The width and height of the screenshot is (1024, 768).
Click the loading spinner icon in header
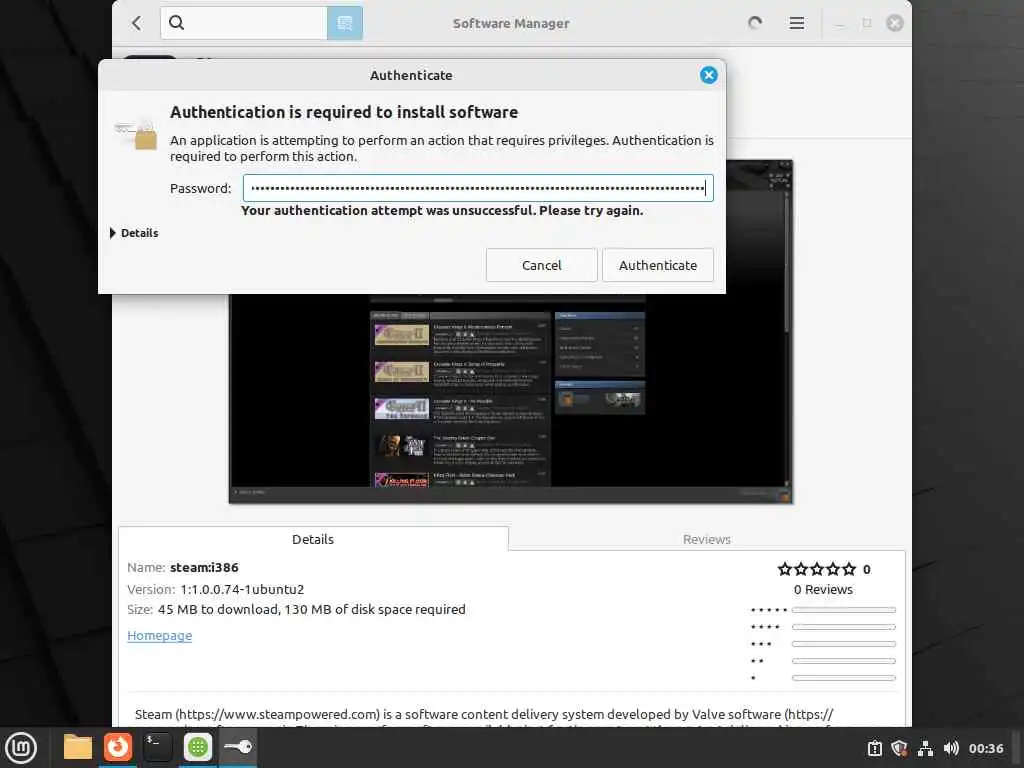point(755,24)
